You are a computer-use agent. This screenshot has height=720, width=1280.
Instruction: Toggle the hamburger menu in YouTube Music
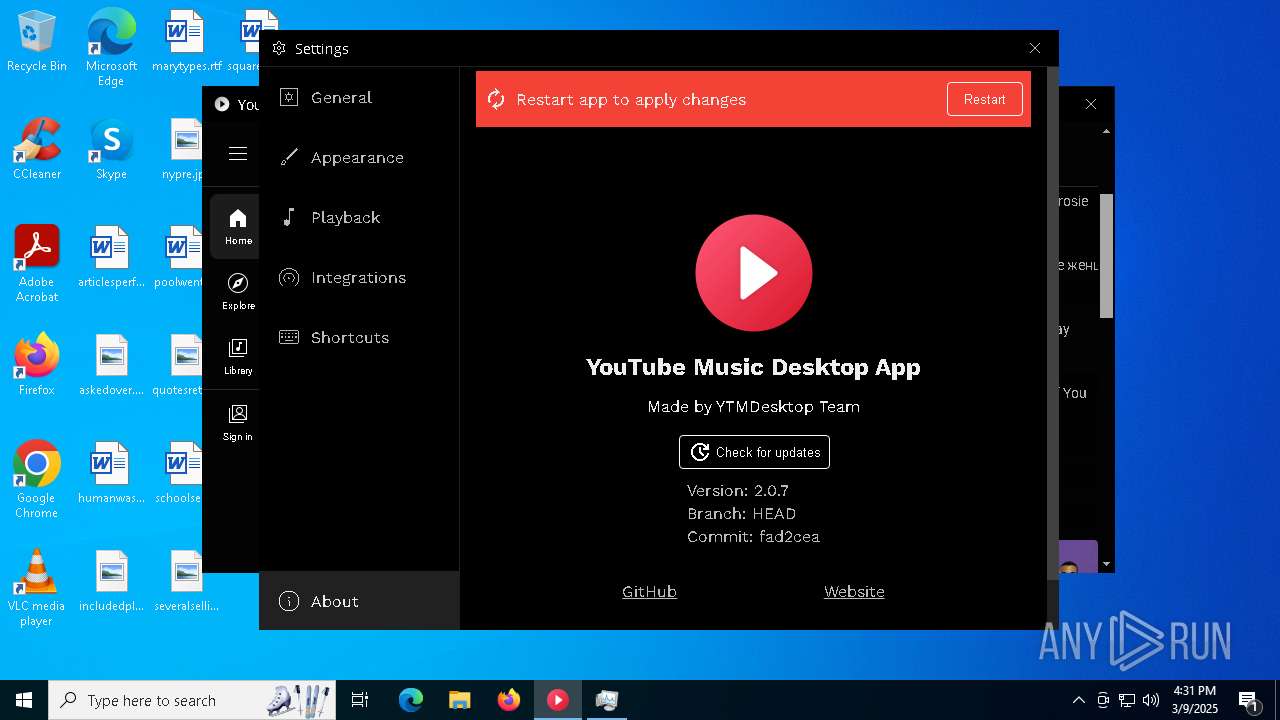tap(238, 153)
